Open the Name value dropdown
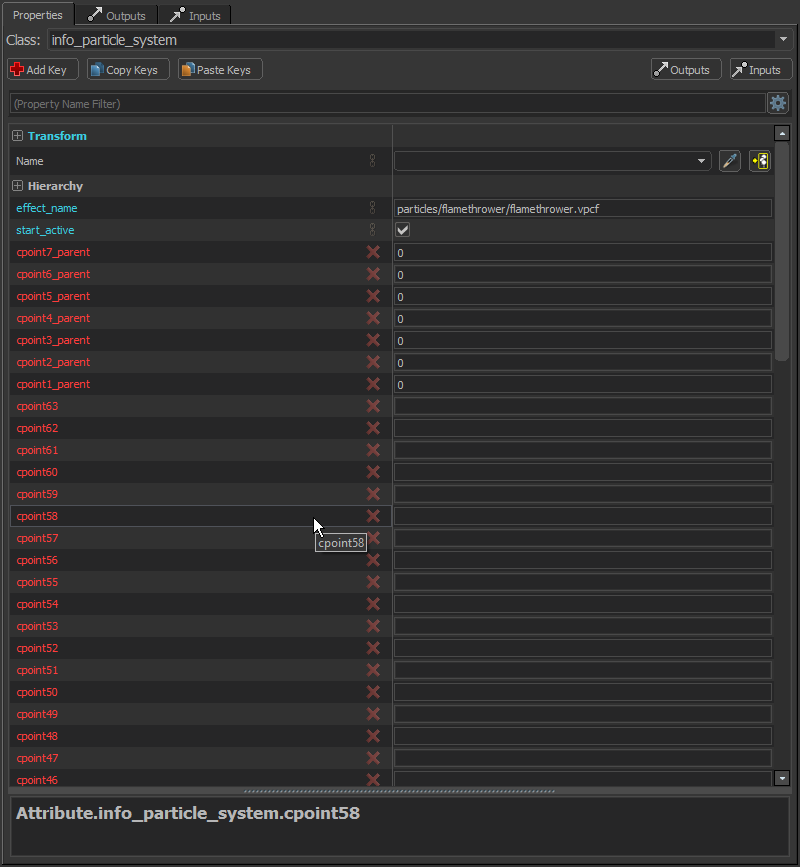 (700, 161)
